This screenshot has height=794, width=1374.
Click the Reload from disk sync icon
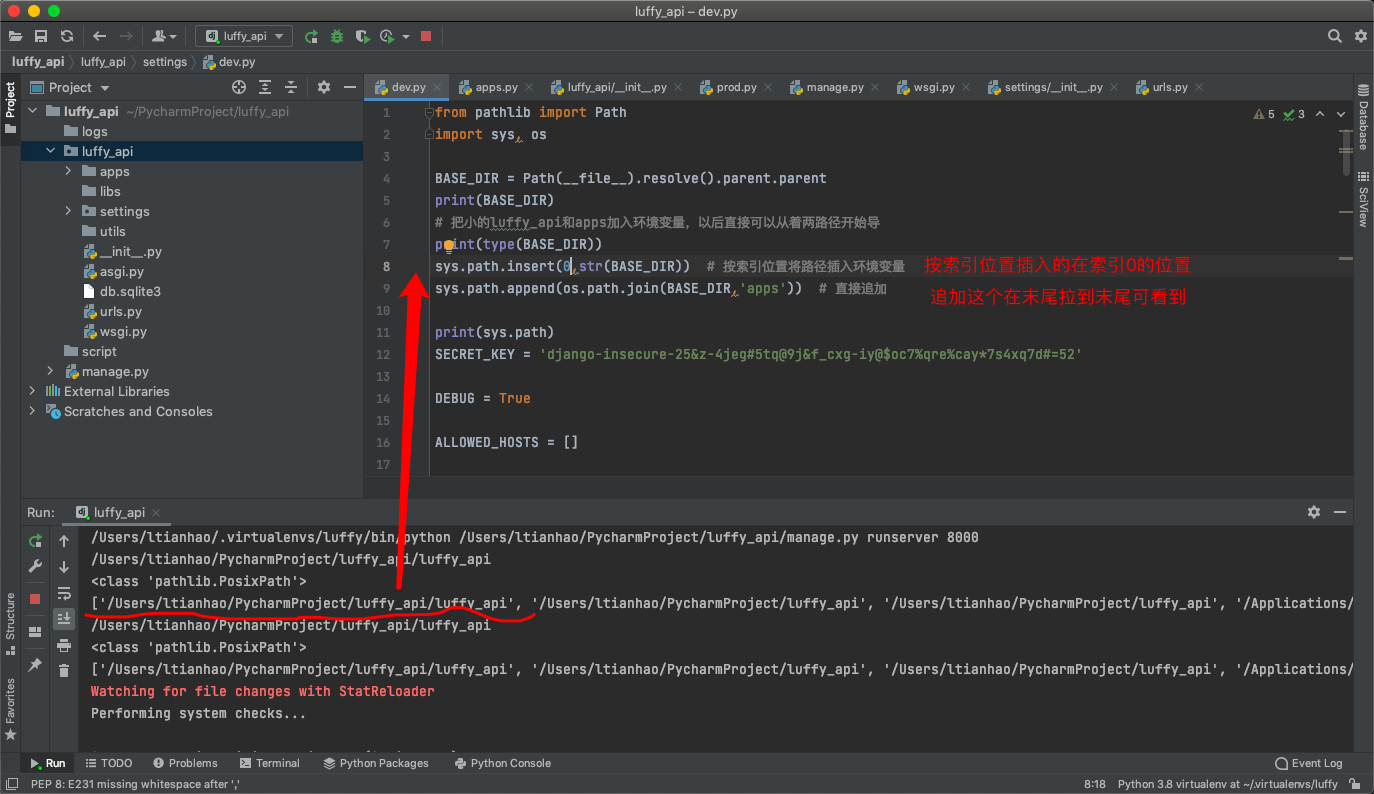pyautogui.click(x=67, y=36)
